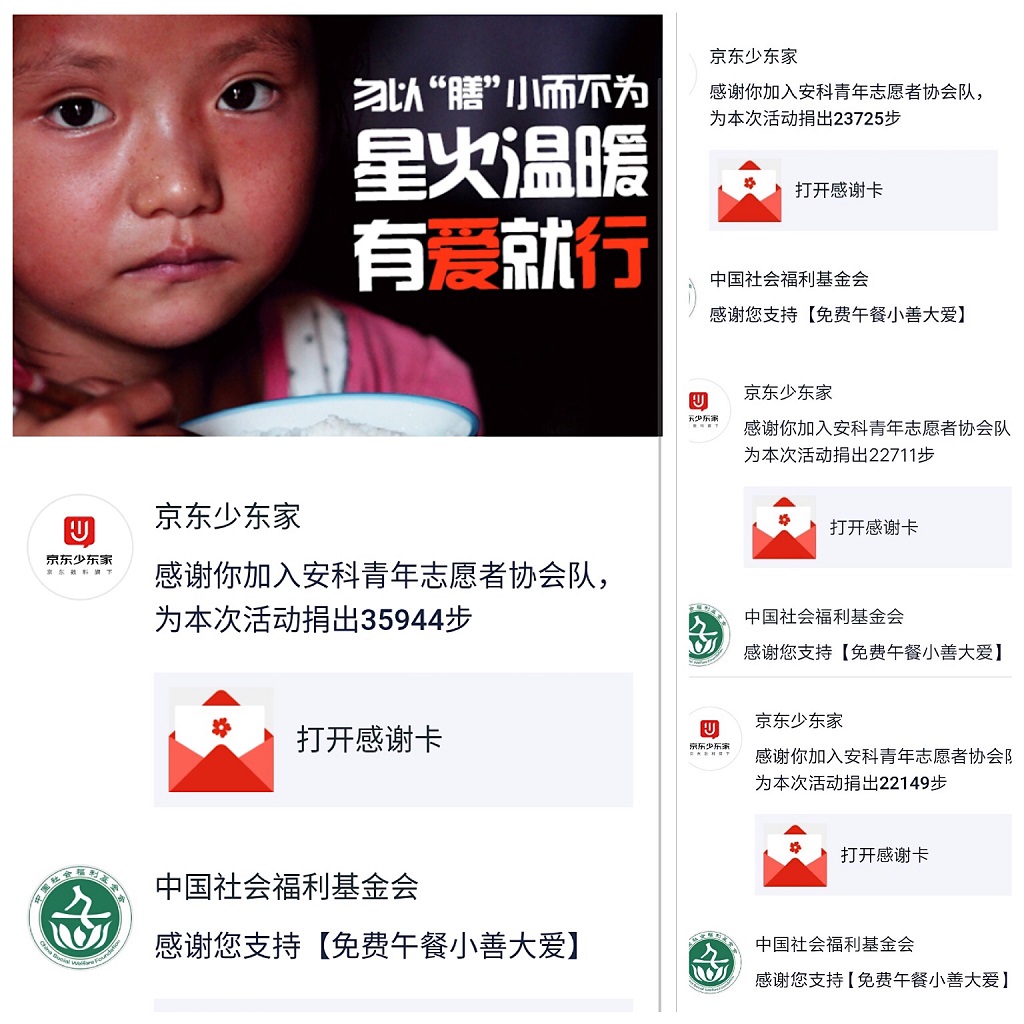The image size is (1024, 1024).
Task: Open the thank-you card under 22149 steps
Action: (883, 854)
